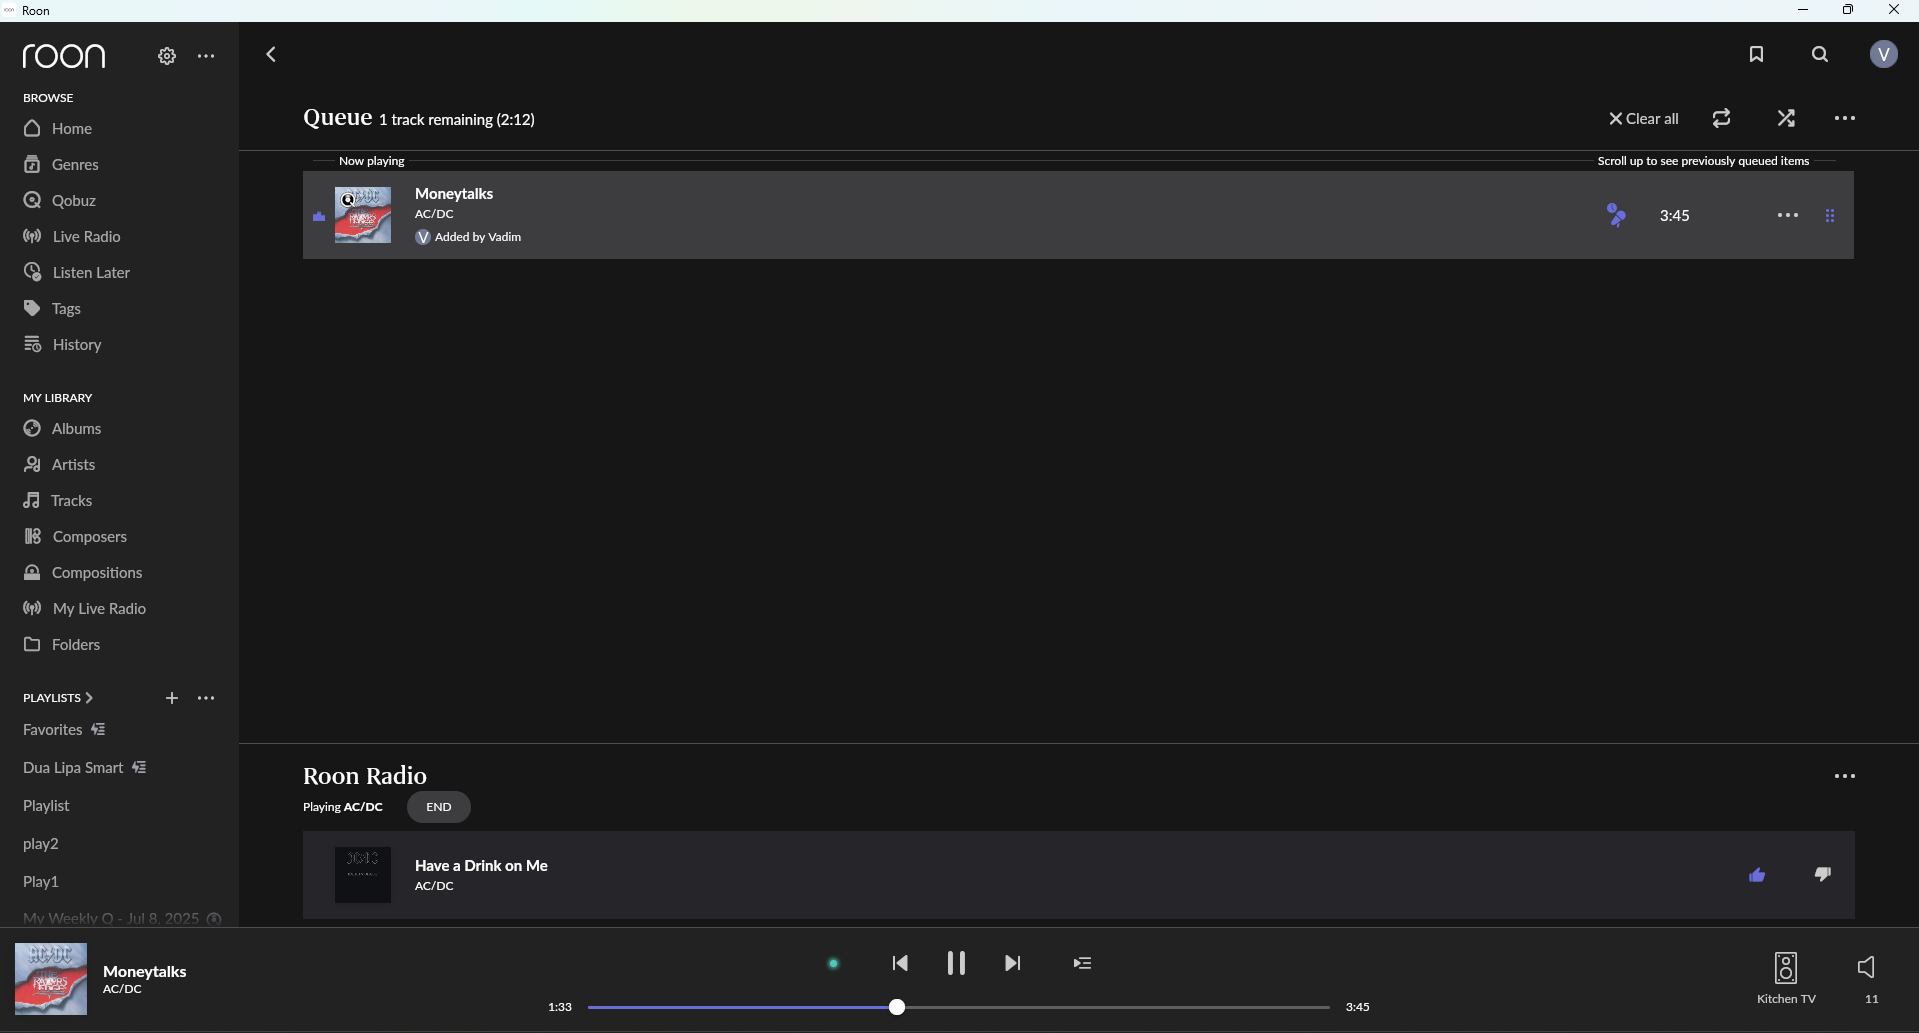This screenshot has height=1033, width=1919.
Task: Open the Moneytalks track more options menu
Action: [1787, 216]
